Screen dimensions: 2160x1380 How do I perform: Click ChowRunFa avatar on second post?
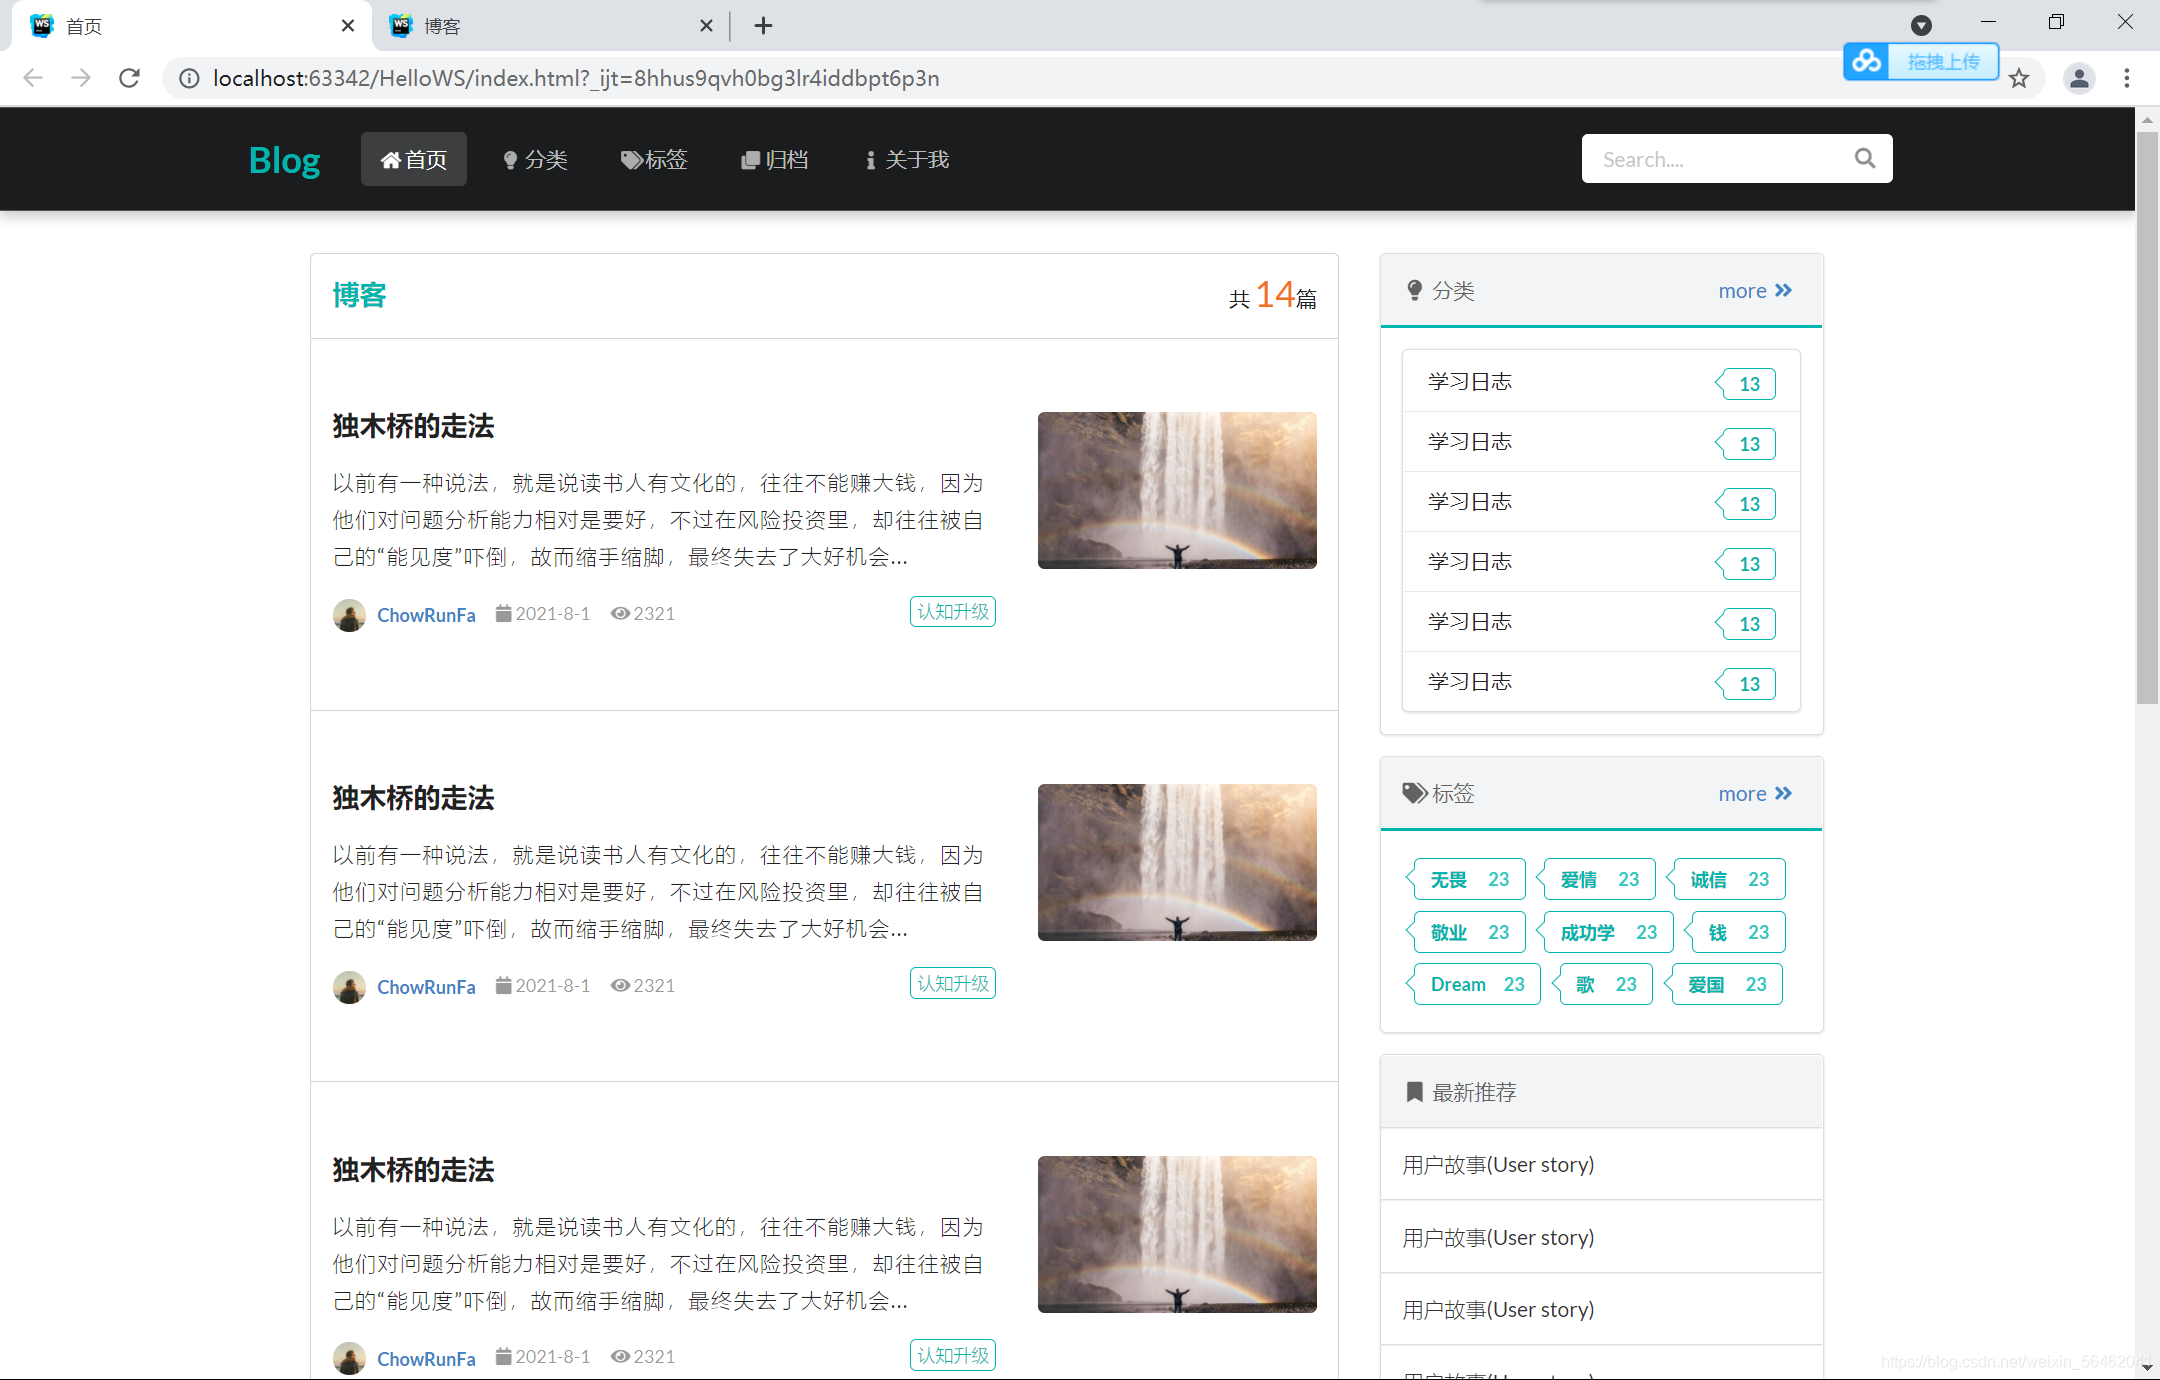[349, 987]
